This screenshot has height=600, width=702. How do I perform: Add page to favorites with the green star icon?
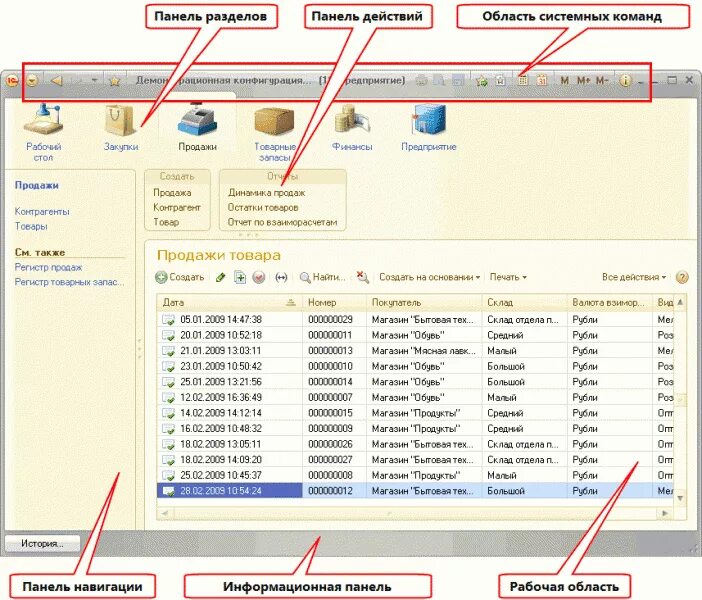[x=482, y=81]
